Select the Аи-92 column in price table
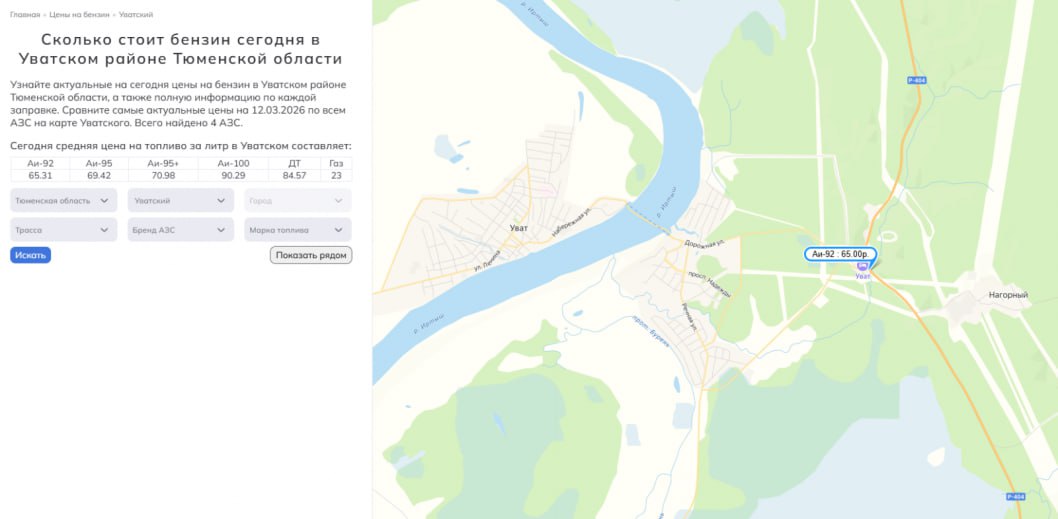Viewport: 1058px width, 519px height. [x=40, y=163]
